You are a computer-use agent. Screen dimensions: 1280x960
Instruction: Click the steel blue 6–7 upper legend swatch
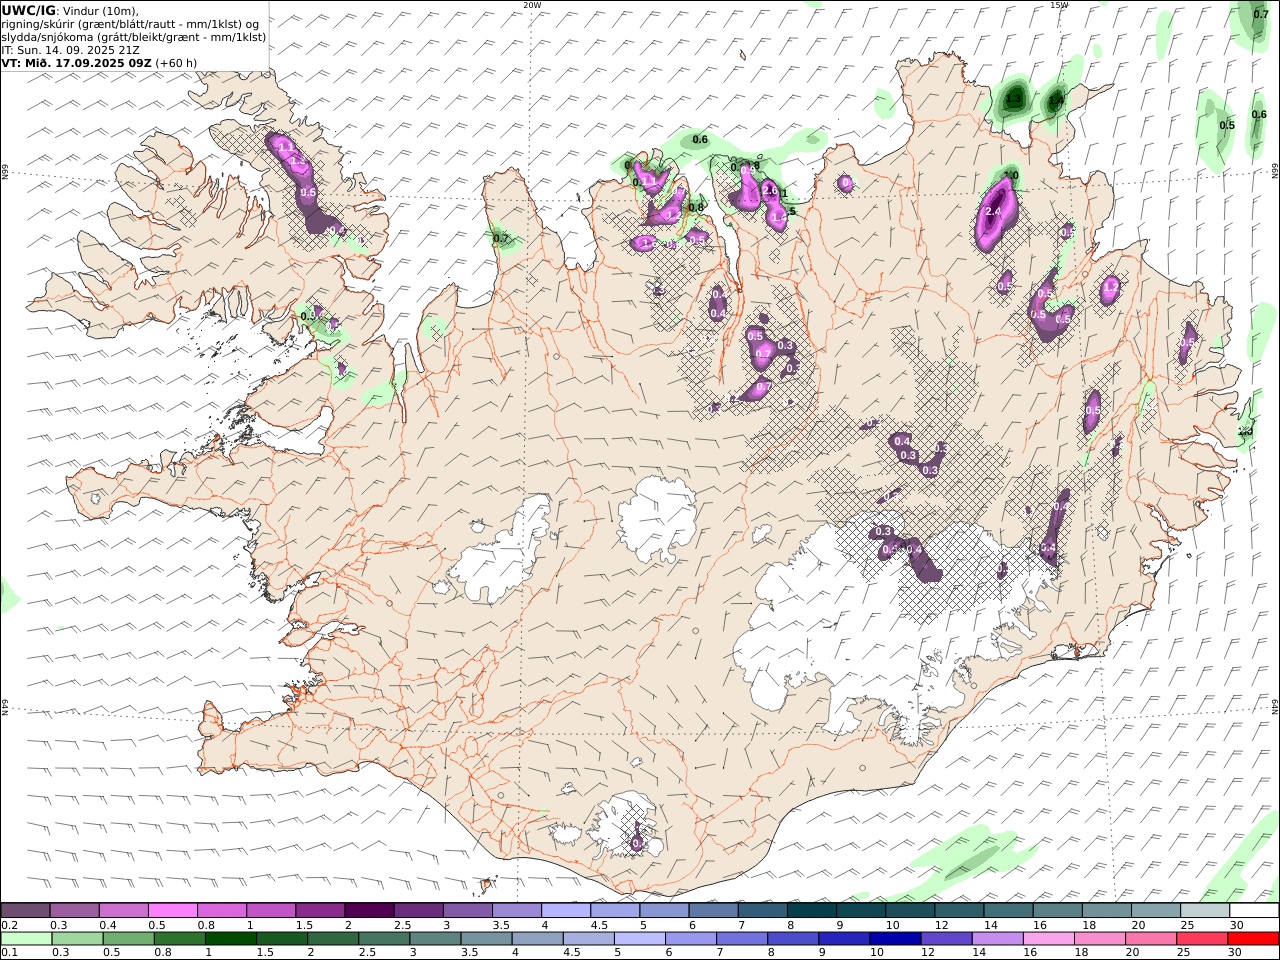click(713, 910)
